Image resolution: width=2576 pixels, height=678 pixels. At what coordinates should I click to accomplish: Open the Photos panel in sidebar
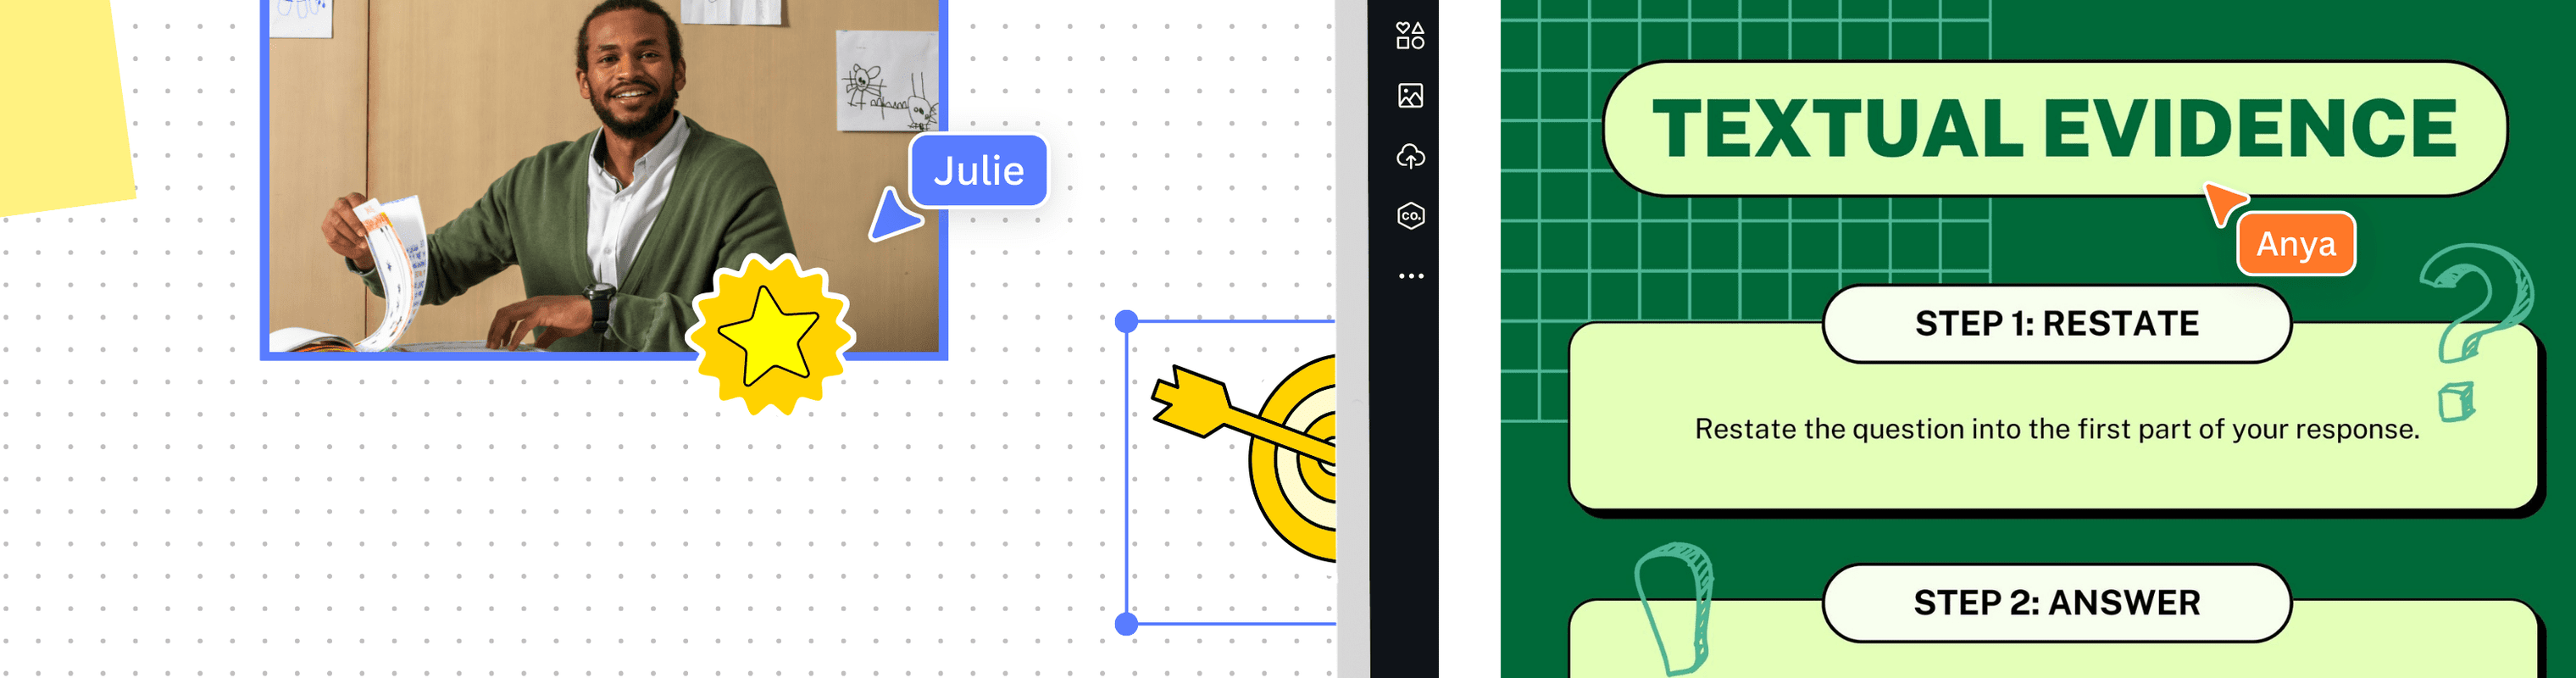1410,96
